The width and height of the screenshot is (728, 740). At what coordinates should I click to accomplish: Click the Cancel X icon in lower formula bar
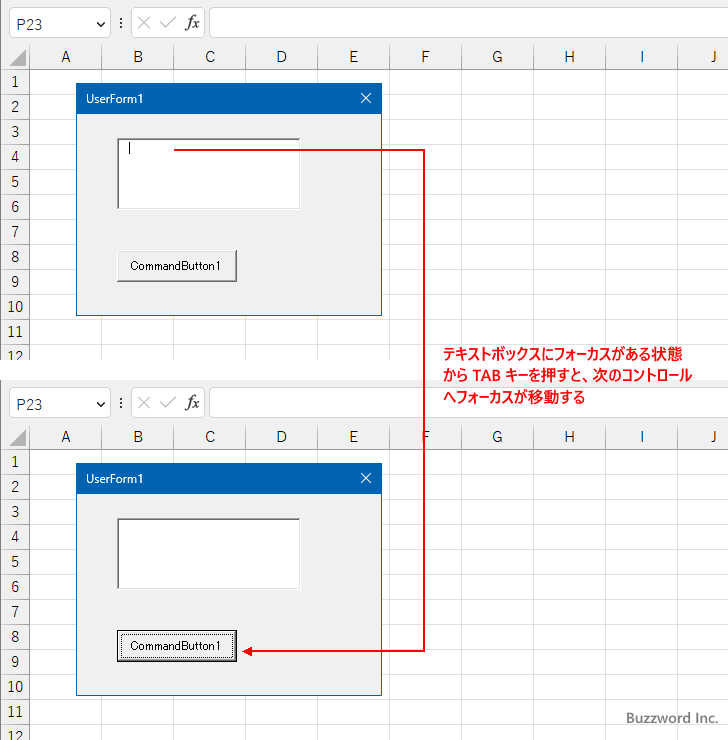[x=144, y=403]
